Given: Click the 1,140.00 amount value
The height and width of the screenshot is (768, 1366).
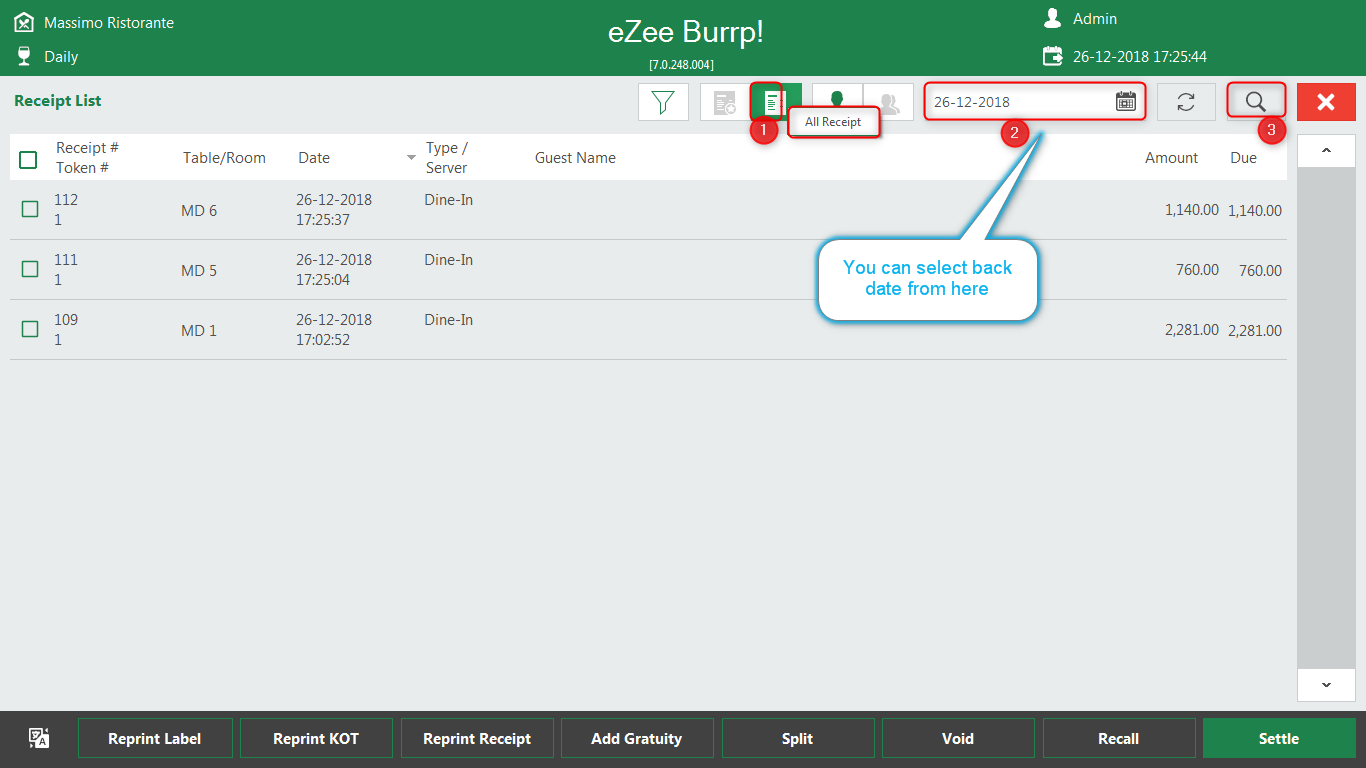Looking at the screenshot, I should (1192, 210).
